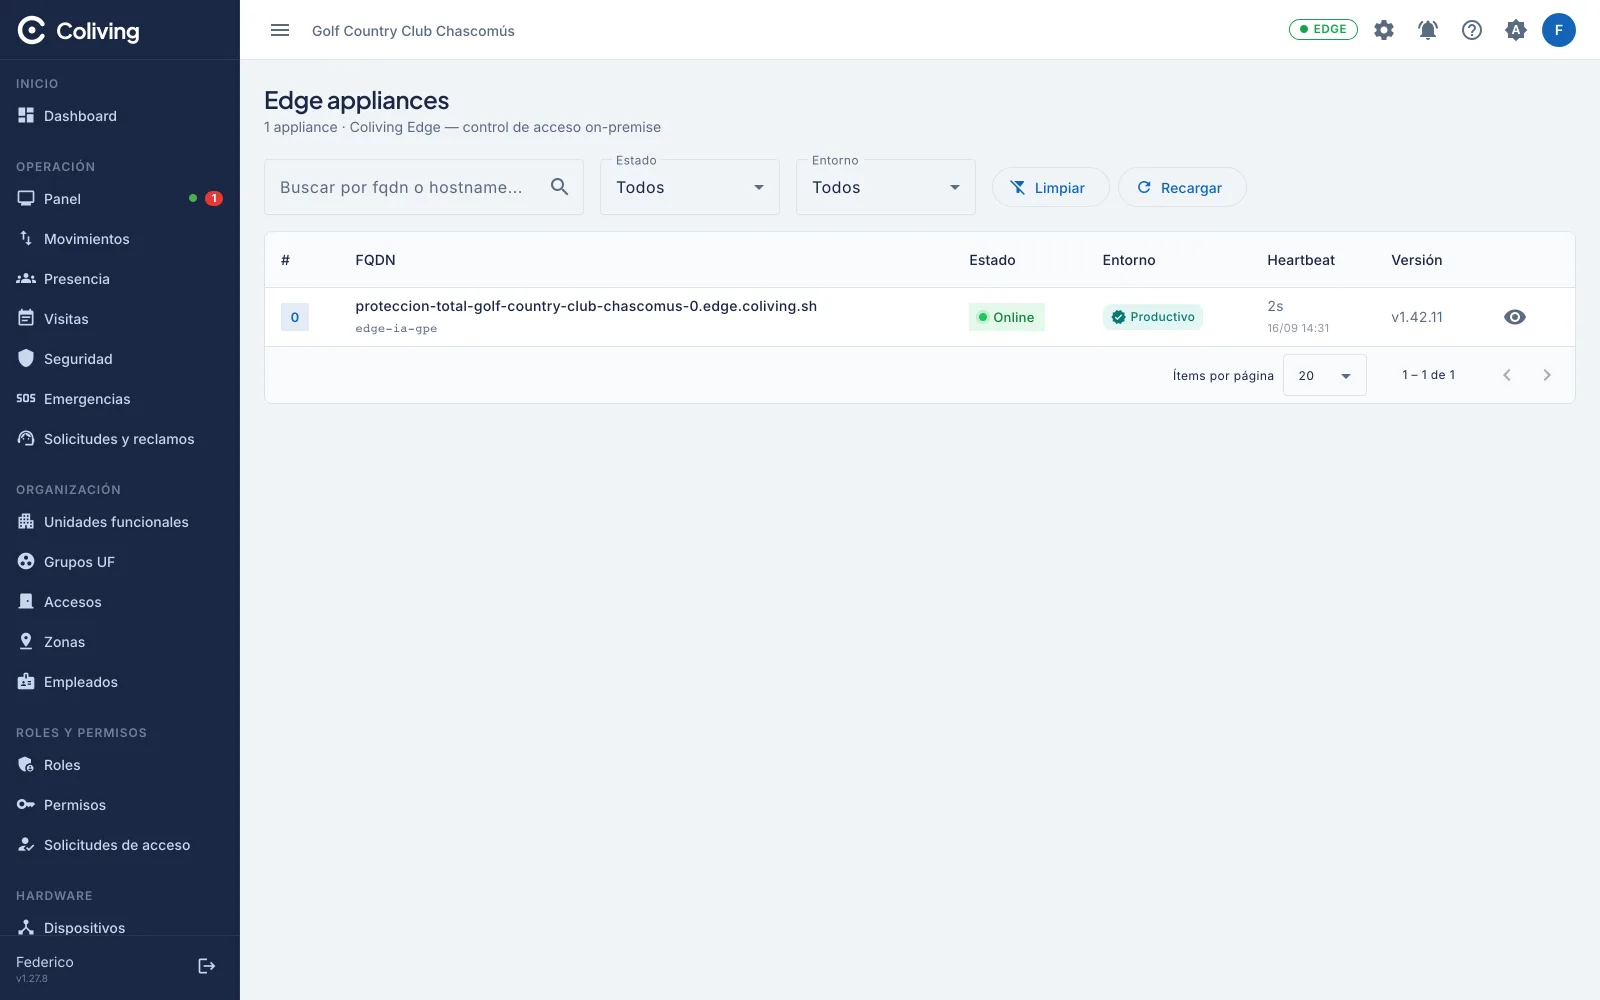
Task: Open Movimientos in sidebar
Action: [x=120, y=239]
